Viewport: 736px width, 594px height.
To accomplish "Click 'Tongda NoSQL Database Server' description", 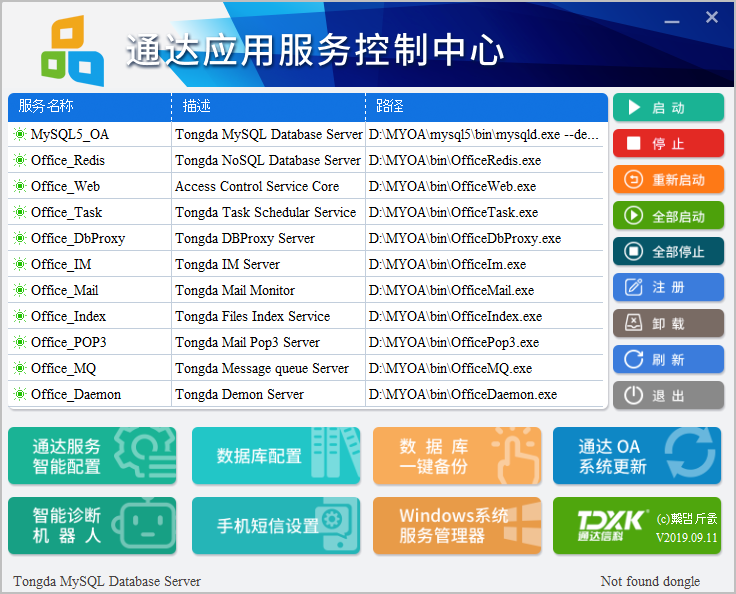I will click(x=268, y=161).
